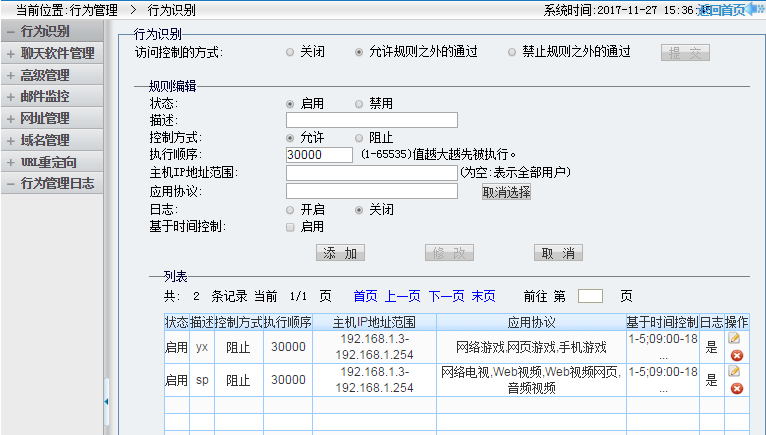
Task: Click the yx description cell
Action: click(202, 347)
